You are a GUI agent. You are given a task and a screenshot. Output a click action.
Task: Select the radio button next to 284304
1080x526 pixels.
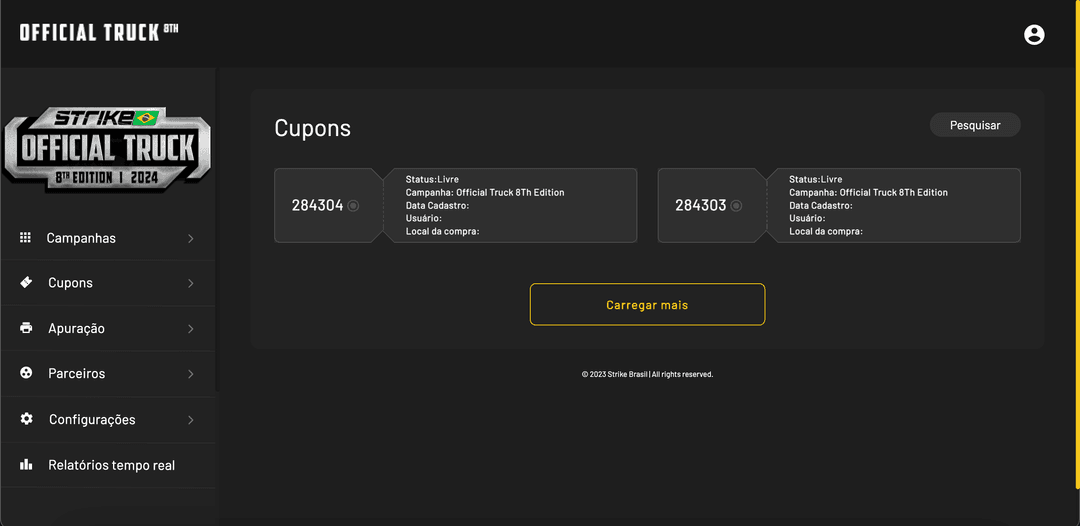coord(353,205)
